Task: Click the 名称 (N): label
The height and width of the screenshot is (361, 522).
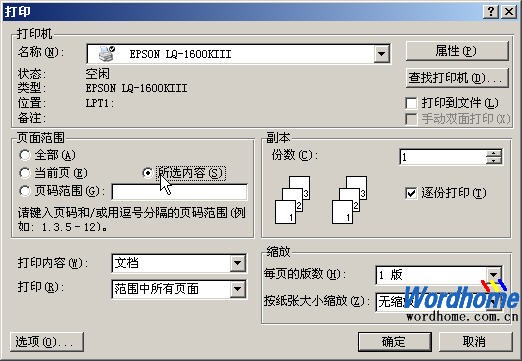Action: (41, 52)
